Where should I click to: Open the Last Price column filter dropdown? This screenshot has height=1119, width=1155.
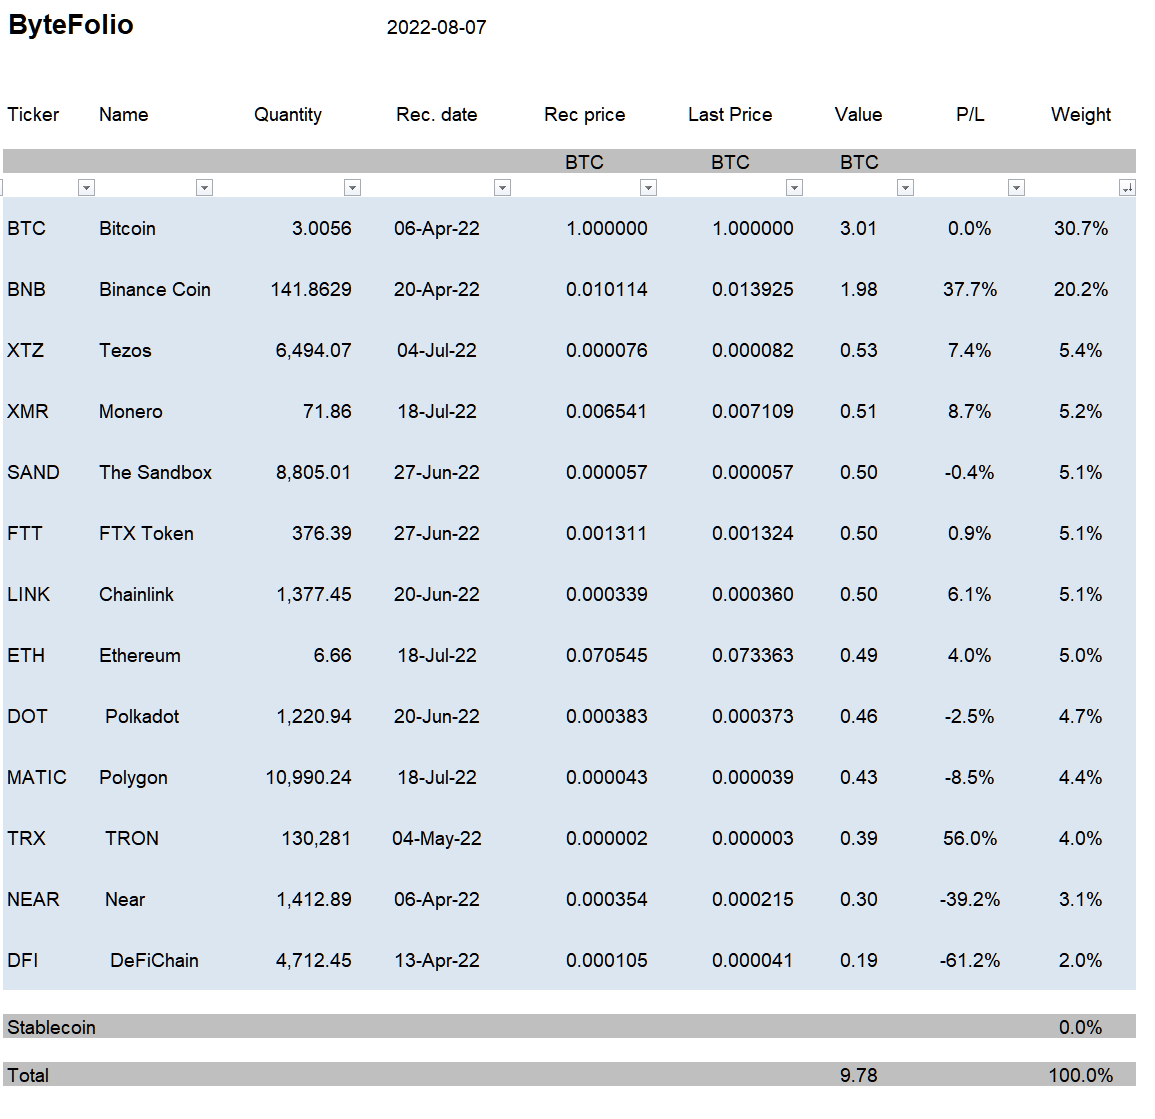click(794, 188)
